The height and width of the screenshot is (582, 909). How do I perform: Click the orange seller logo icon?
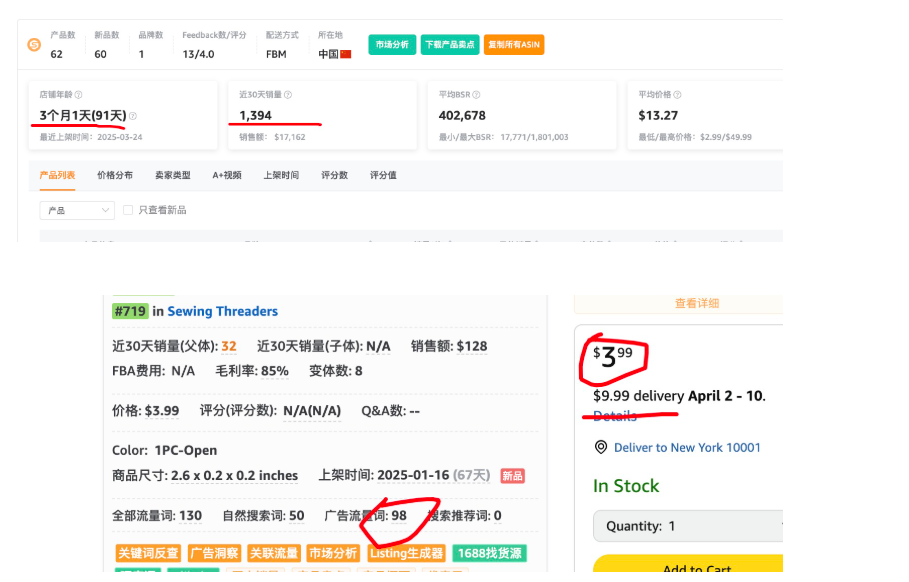pyautogui.click(x=34, y=45)
